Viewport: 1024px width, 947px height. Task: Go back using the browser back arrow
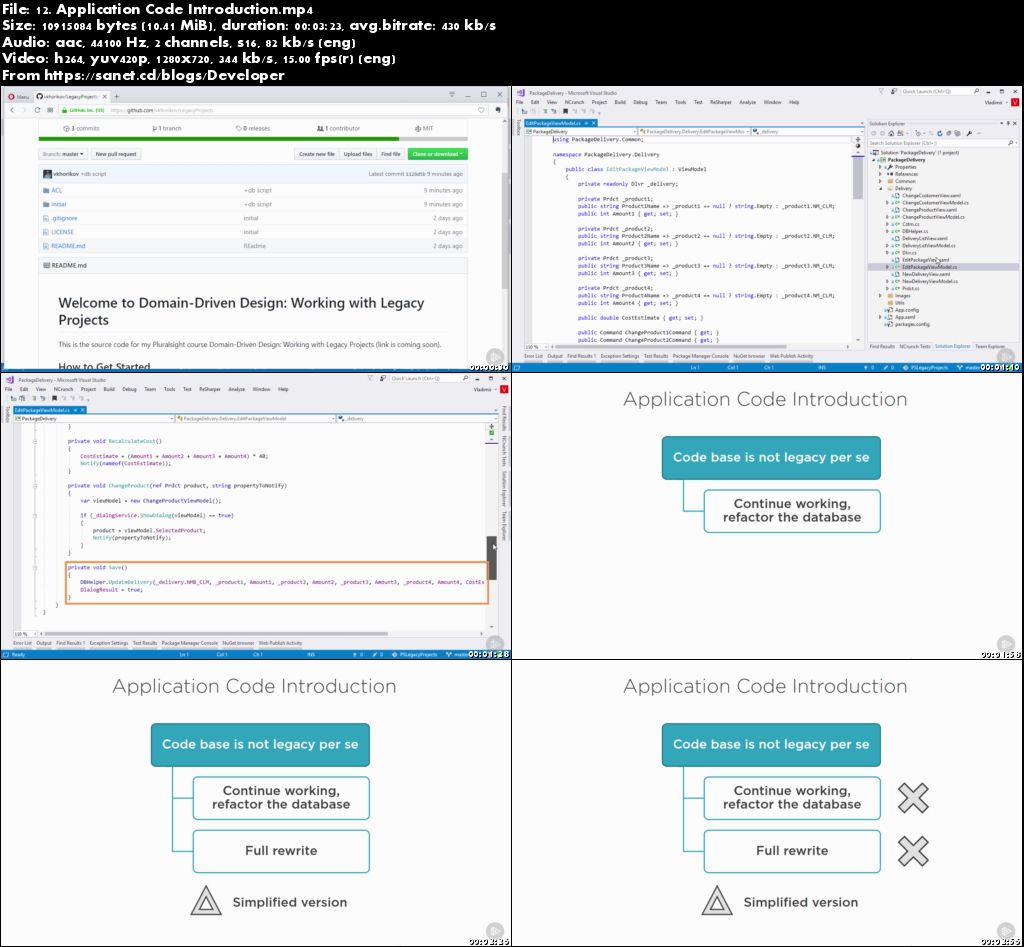[x=12, y=110]
